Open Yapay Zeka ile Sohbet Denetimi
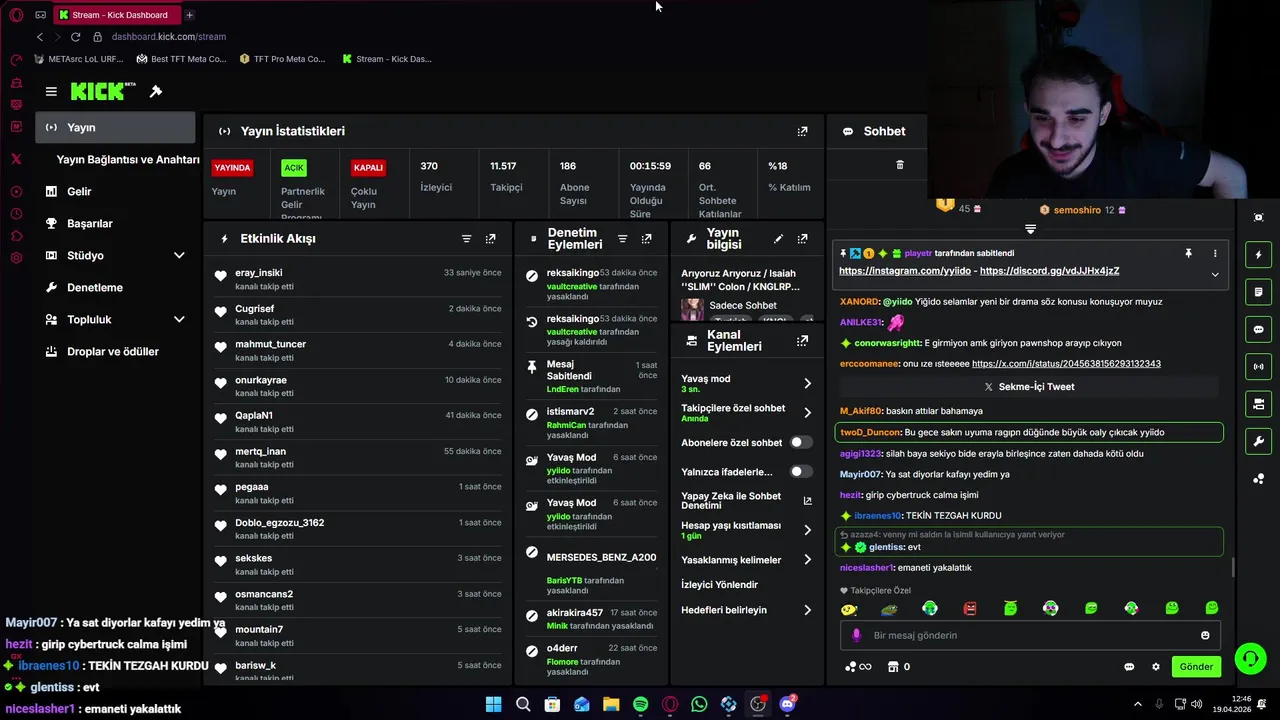This screenshot has width=1280, height=720. click(x=746, y=501)
